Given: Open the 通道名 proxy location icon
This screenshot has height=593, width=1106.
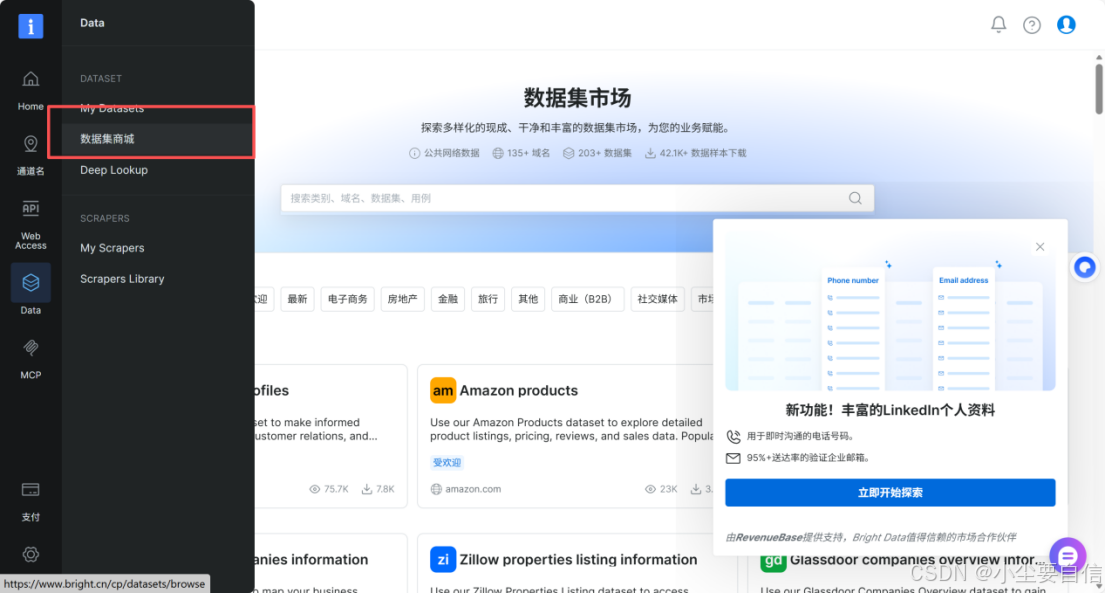Looking at the screenshot, I should (30, 144).
